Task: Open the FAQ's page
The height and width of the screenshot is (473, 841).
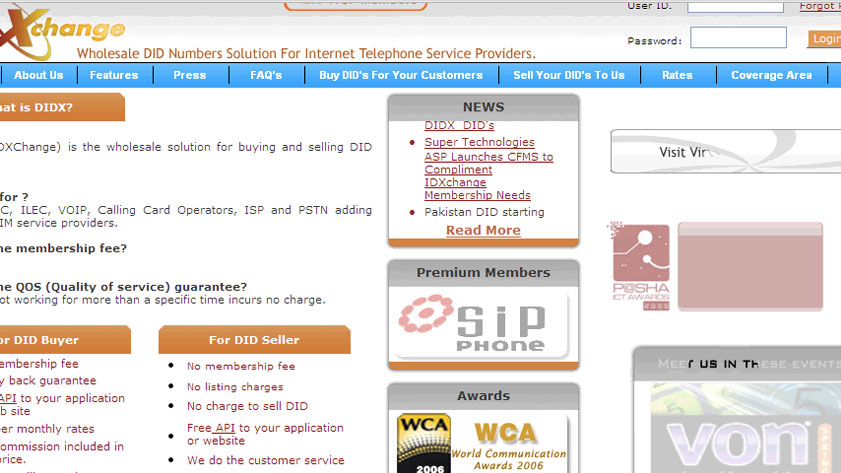Action: click(266, 75)
